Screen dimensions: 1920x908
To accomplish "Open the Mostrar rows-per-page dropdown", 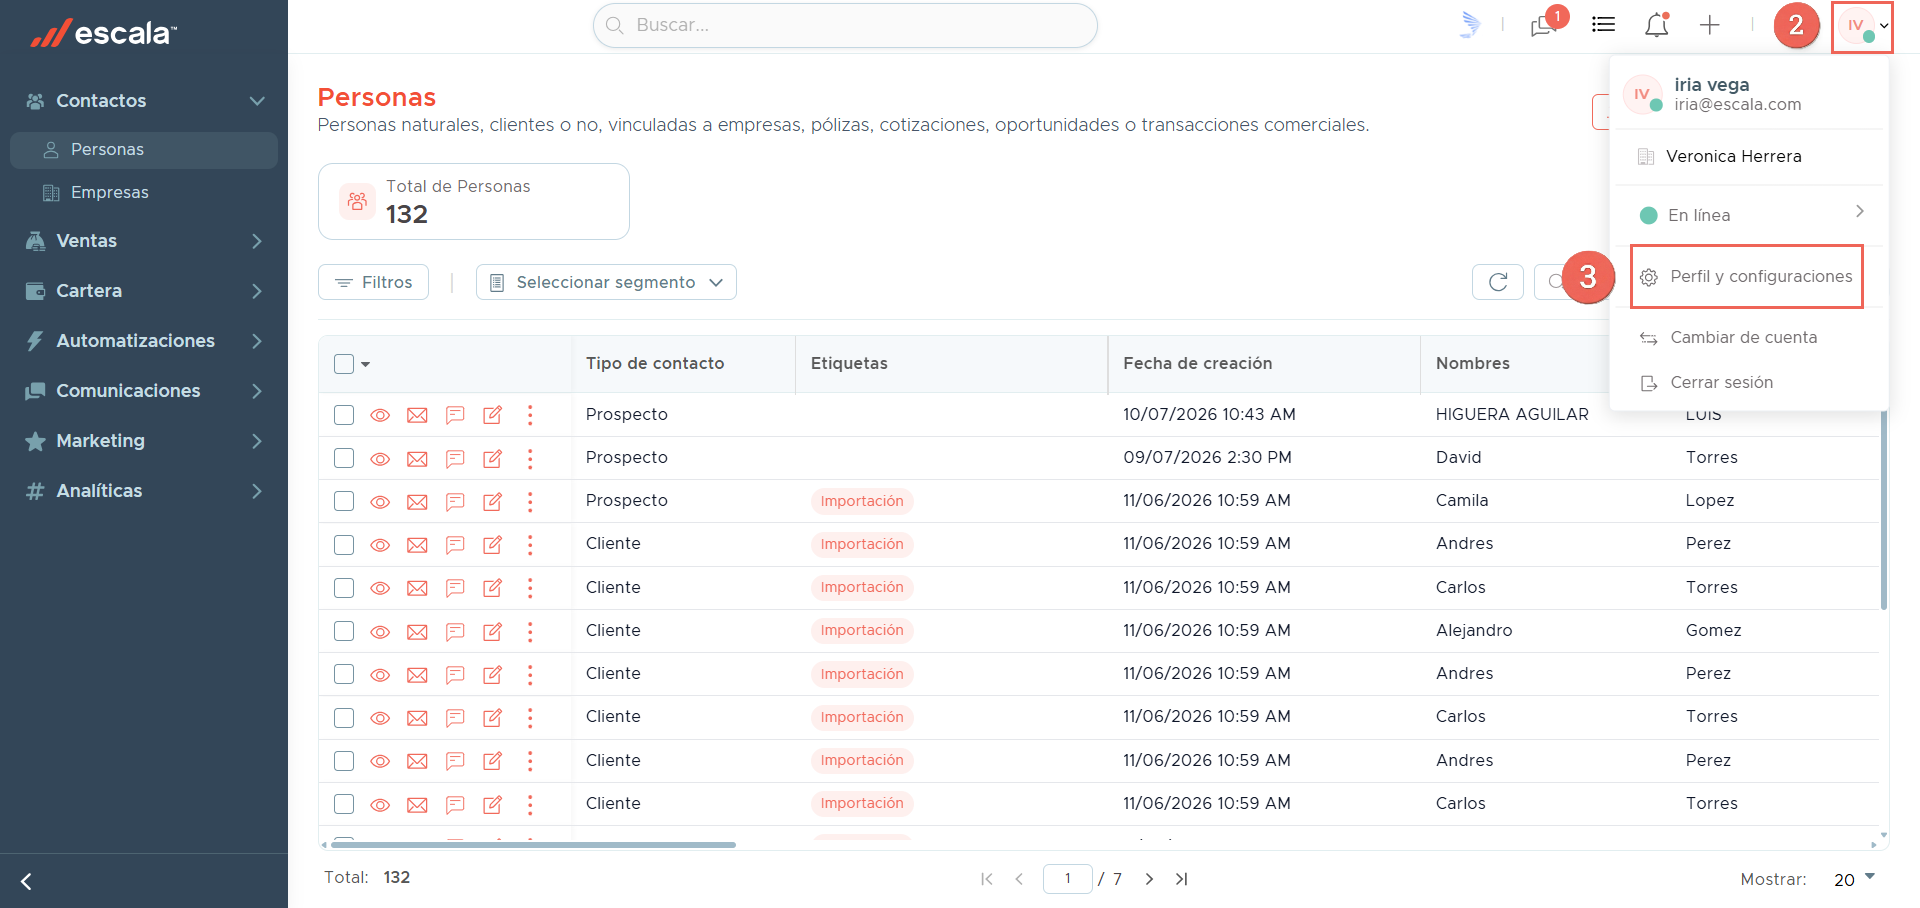I will pos(1854,879).
